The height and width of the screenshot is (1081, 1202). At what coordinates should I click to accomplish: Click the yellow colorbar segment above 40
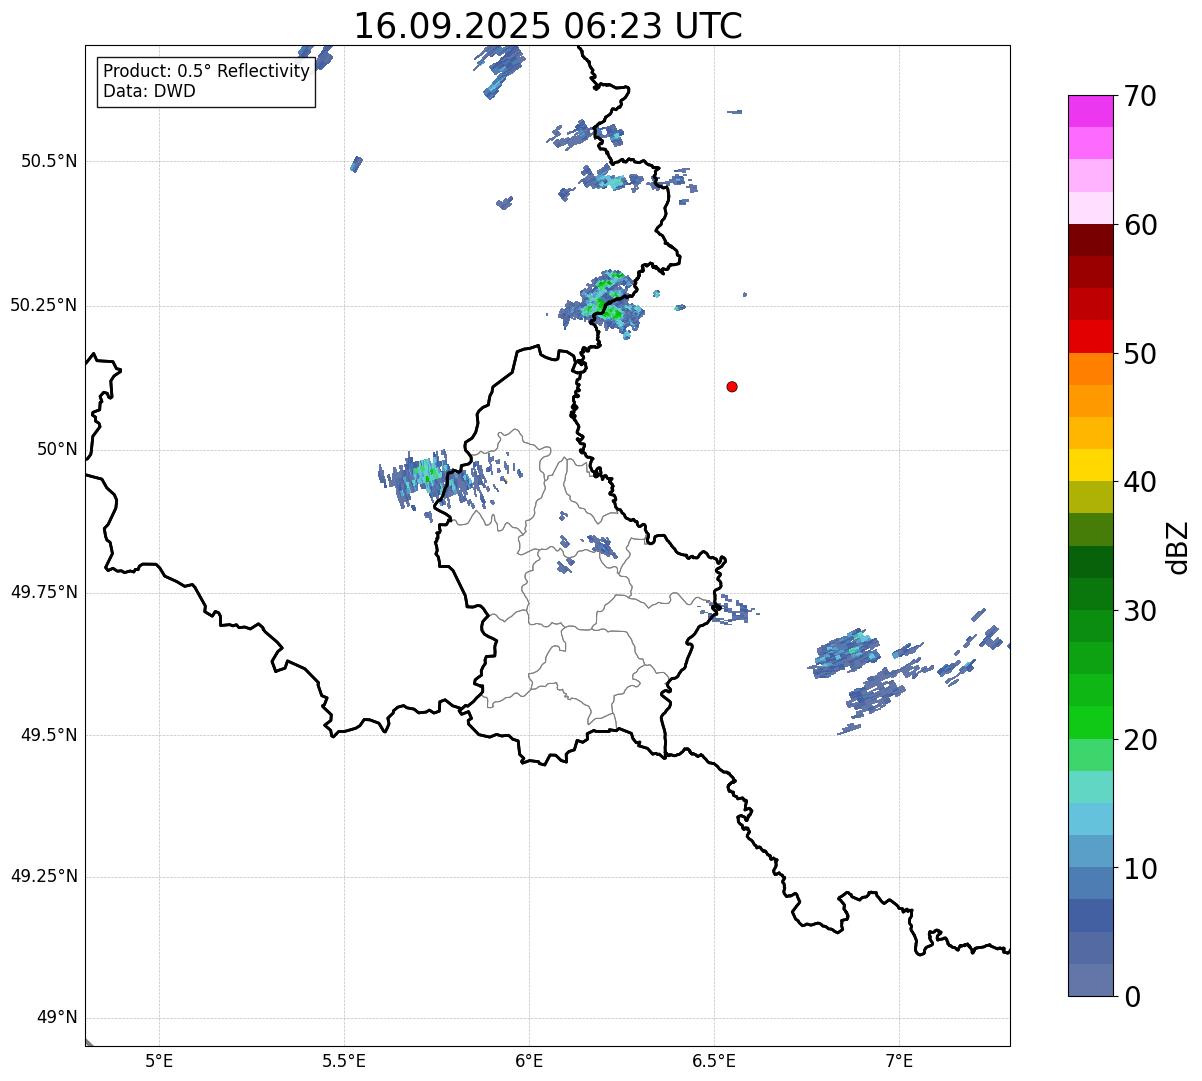1090,465
